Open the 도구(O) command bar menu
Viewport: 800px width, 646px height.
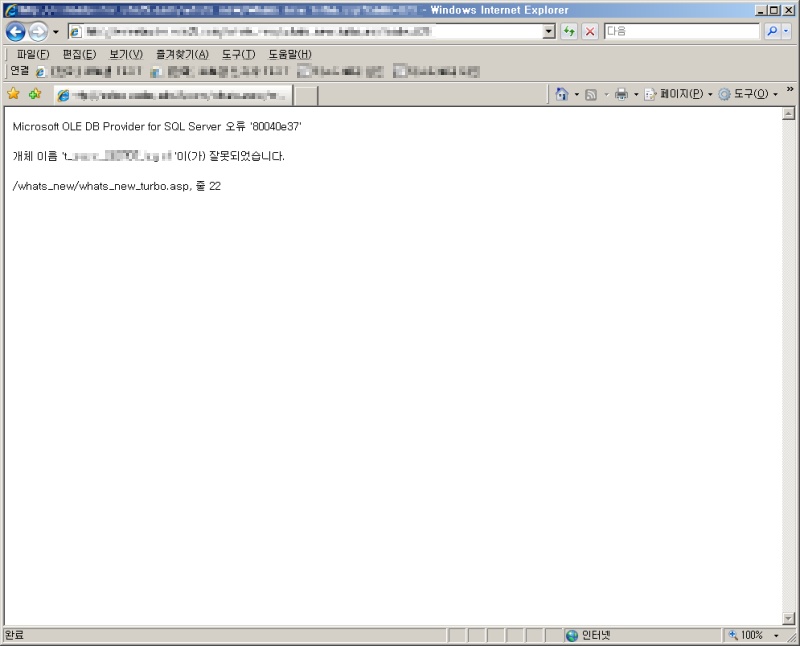point(748,94)
